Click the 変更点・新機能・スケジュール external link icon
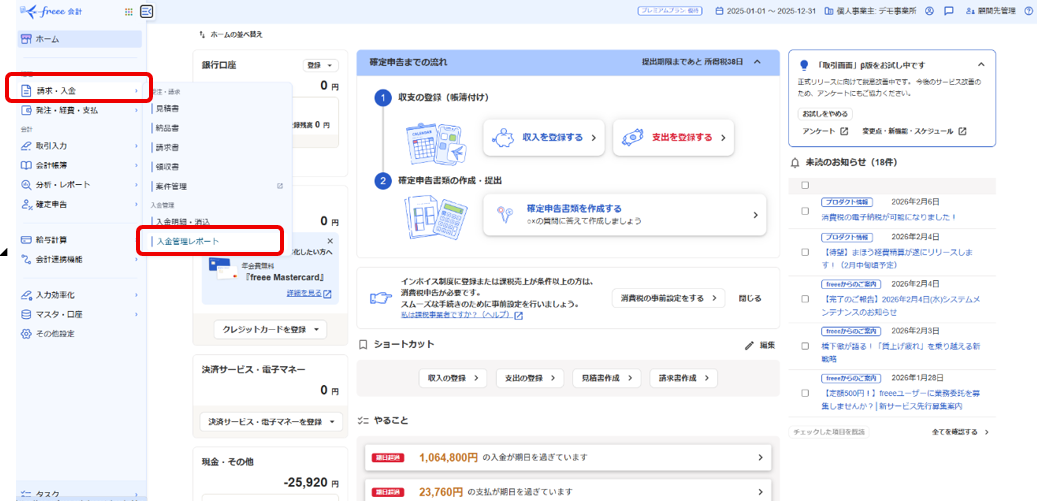The width and height of the screenshot is (1037, 501). [962, 131]
